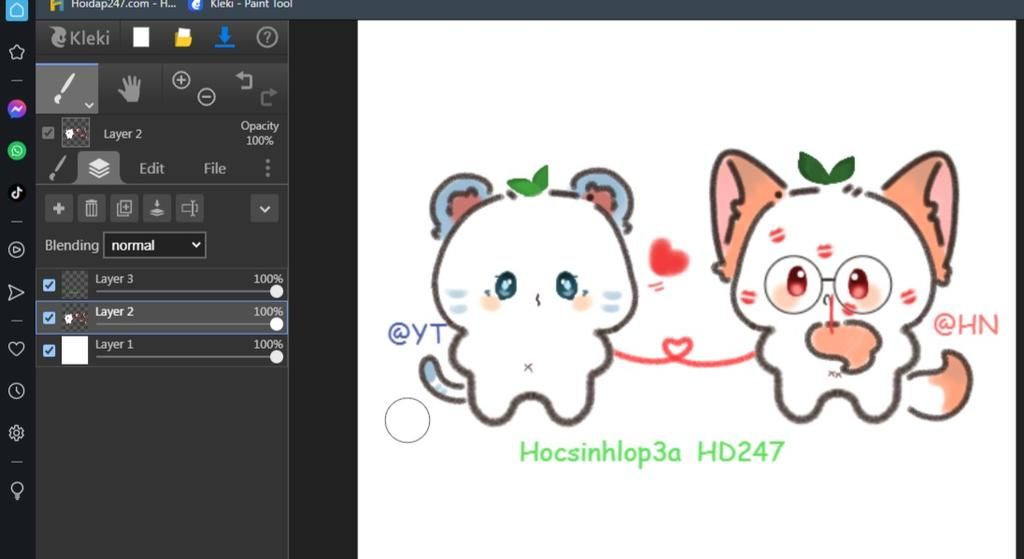Merge layer down
The height and width of the screenshot is (559, 1024).
[x=157, y=208]
